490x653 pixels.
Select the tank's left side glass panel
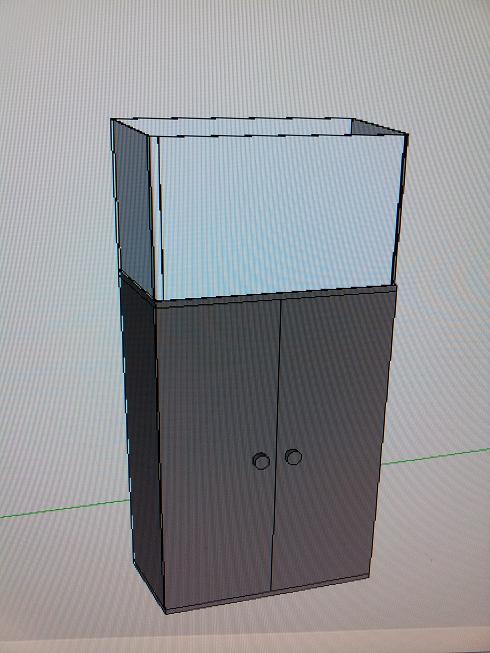coord(133,204)
